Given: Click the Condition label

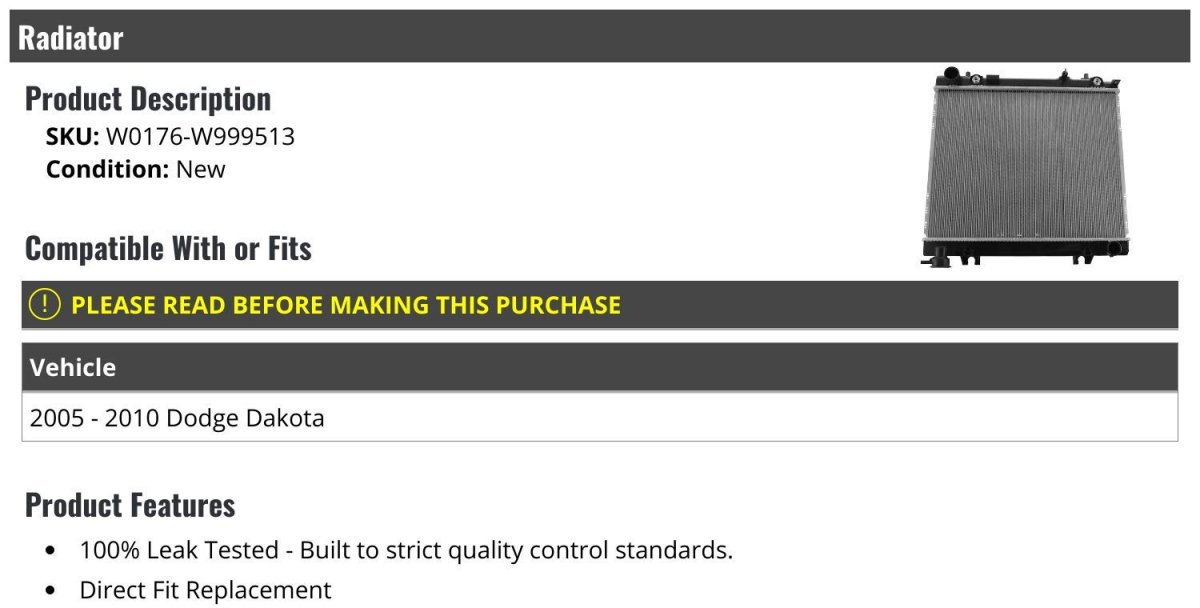Looking at the screenshot, I should [x=107, y=169].
